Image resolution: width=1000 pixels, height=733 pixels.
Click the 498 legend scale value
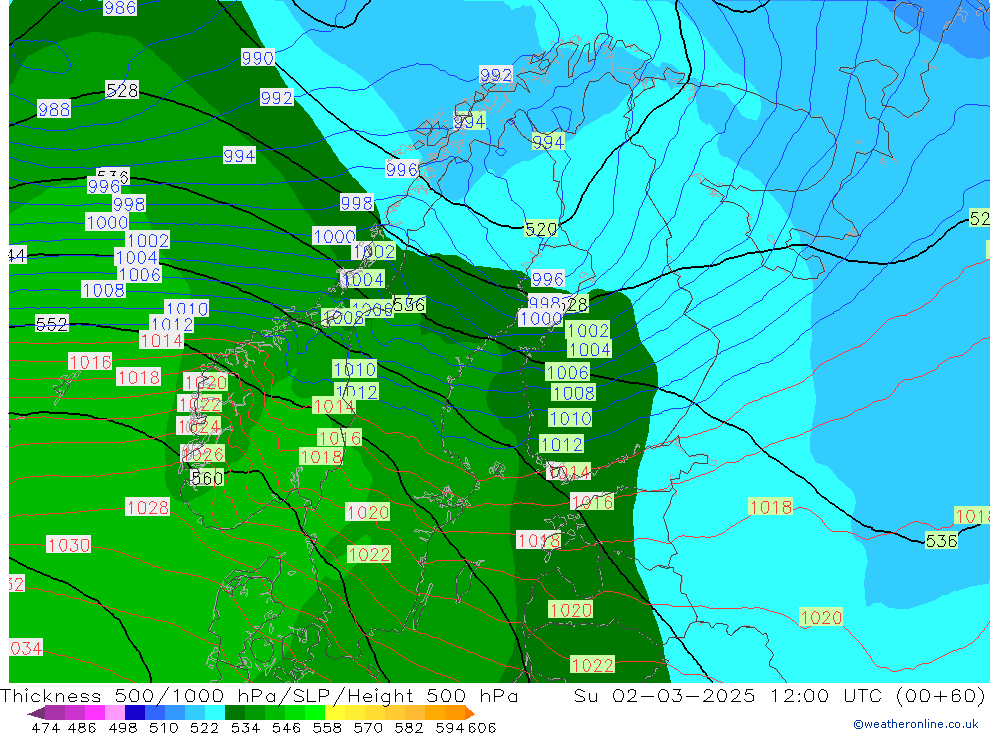click(123, 727)
